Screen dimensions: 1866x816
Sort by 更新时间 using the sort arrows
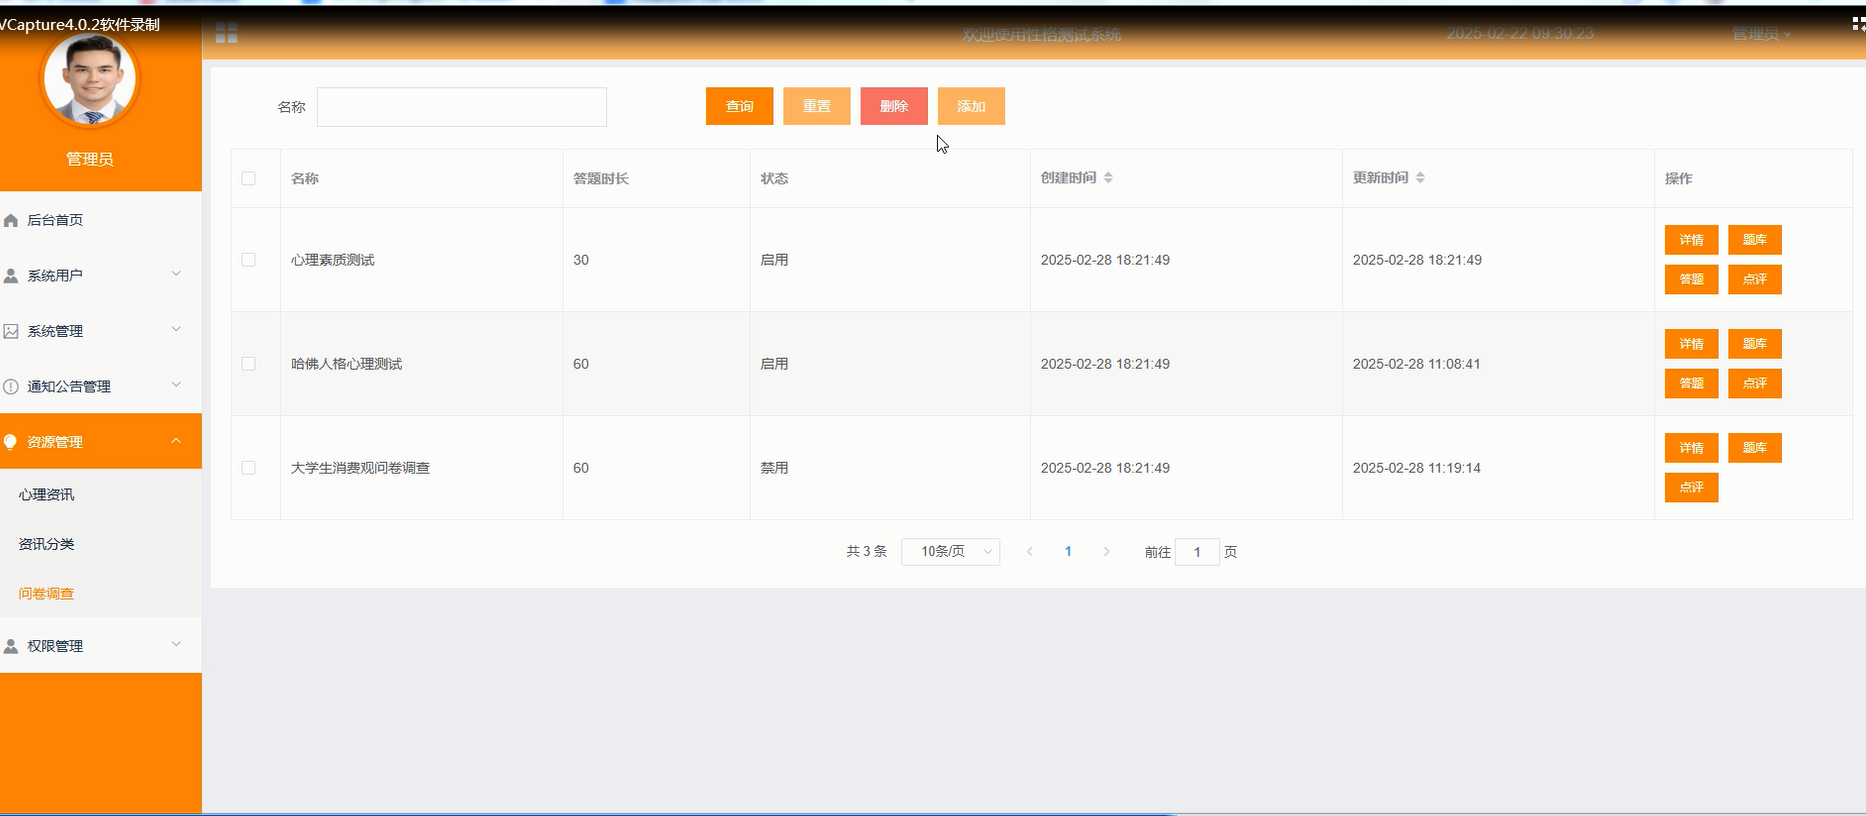[1420, 178]
